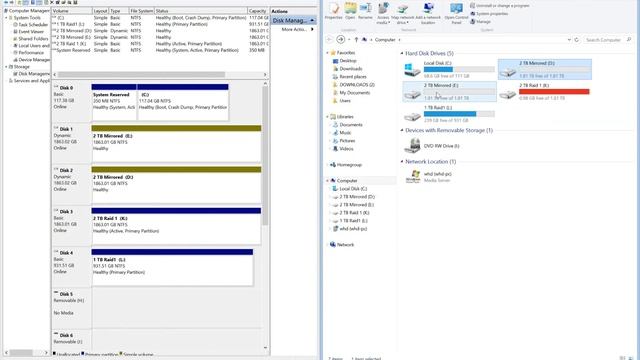
Task: Collapse Devices with Removable Storage section
Action: 402,131
